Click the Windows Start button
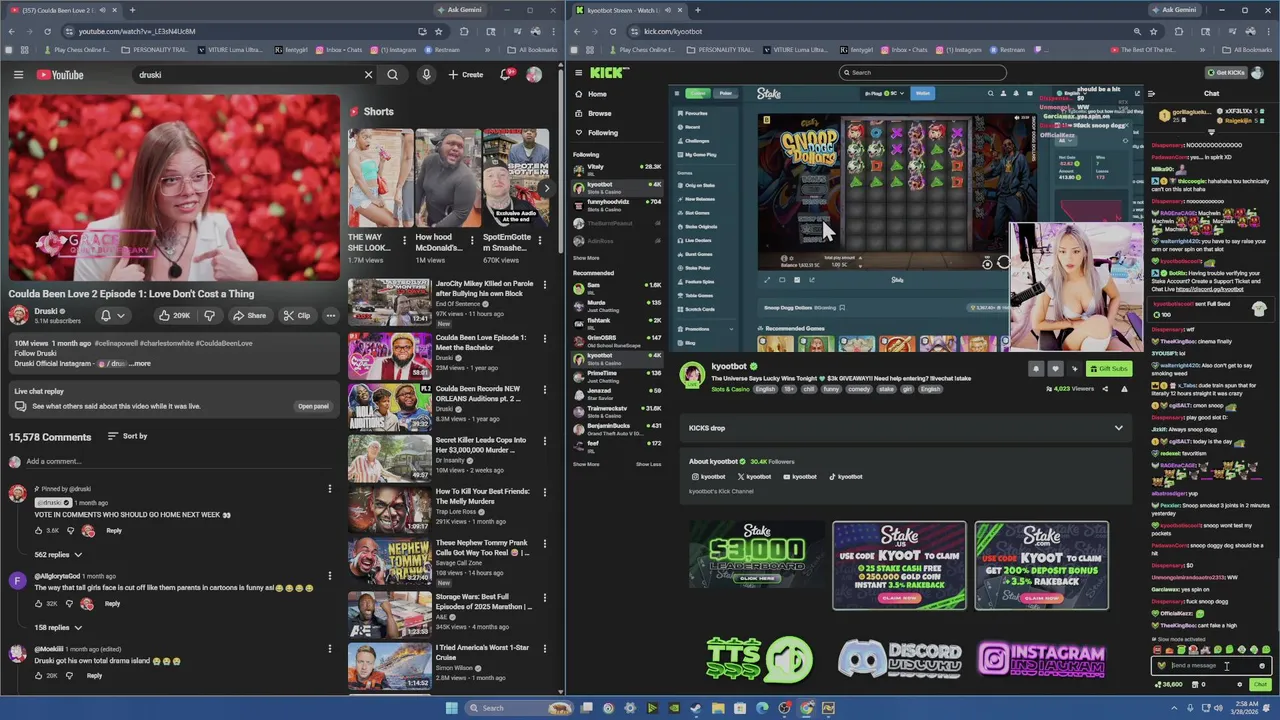The height and width of the screenshot is (720, 1280). 452,708
